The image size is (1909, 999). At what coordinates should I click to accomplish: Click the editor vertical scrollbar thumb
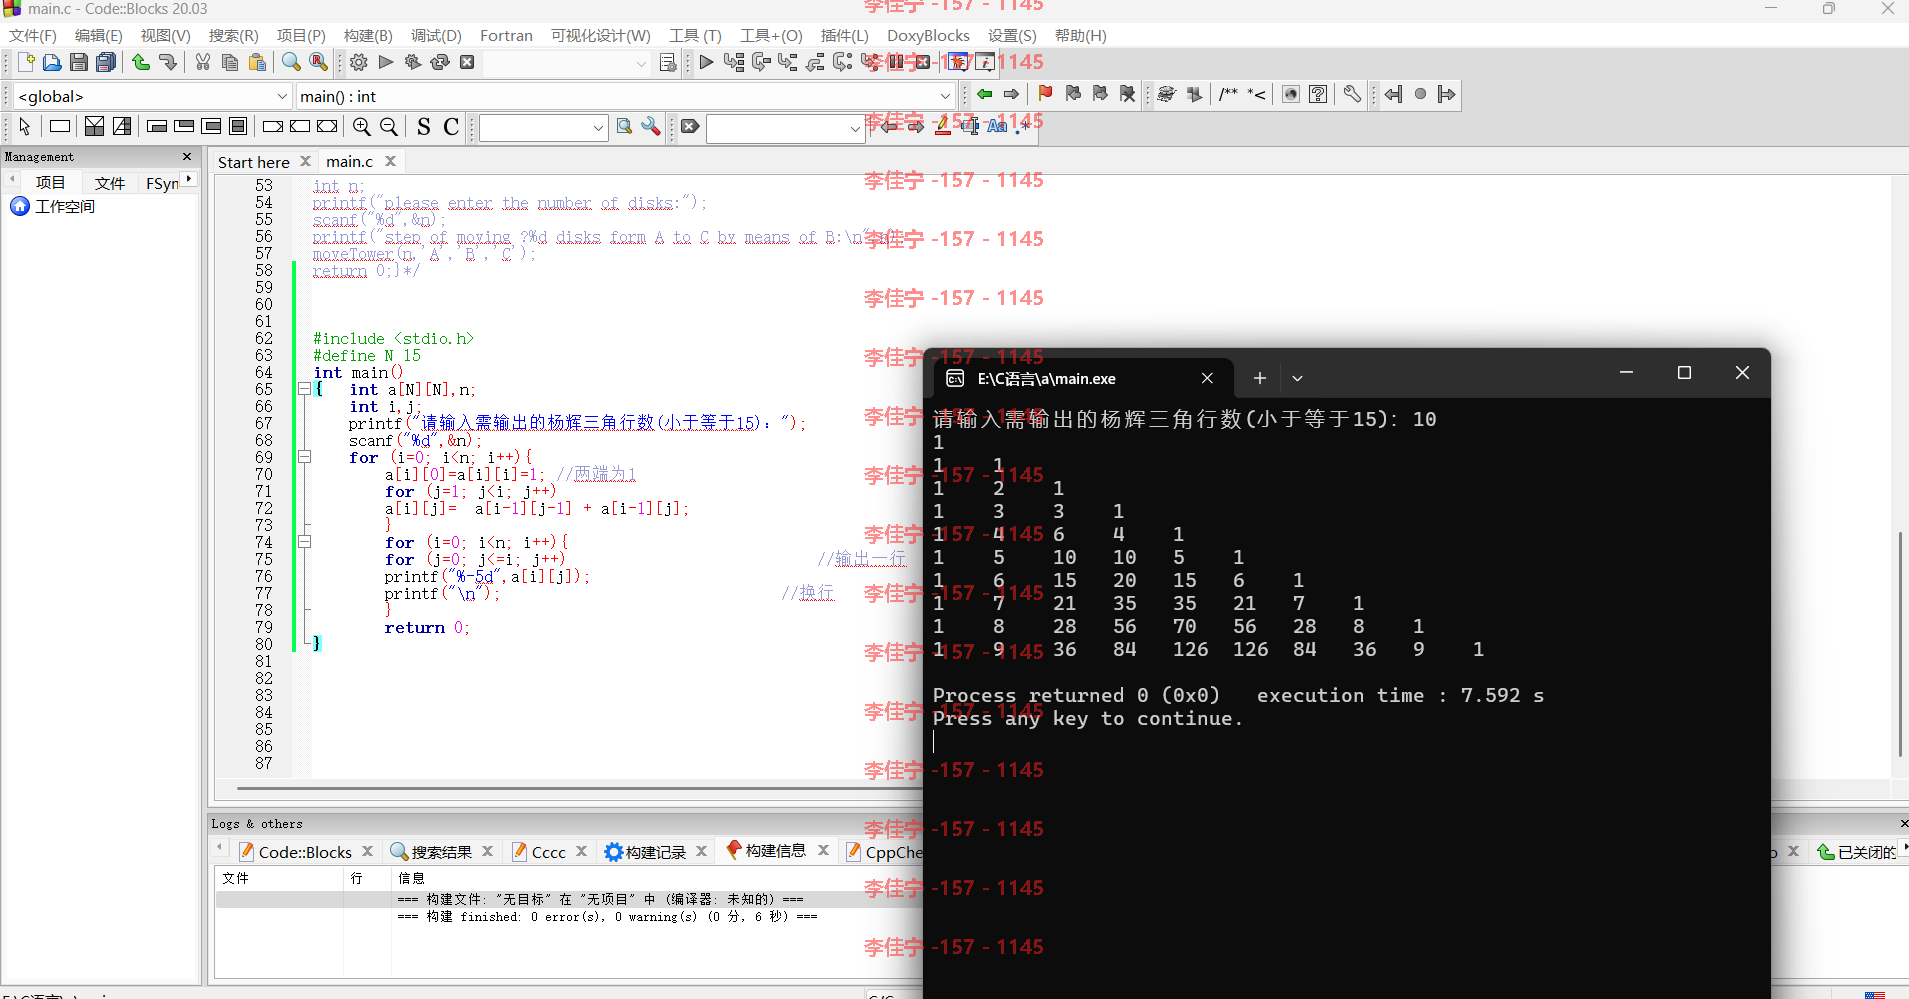coord(1900,644)
